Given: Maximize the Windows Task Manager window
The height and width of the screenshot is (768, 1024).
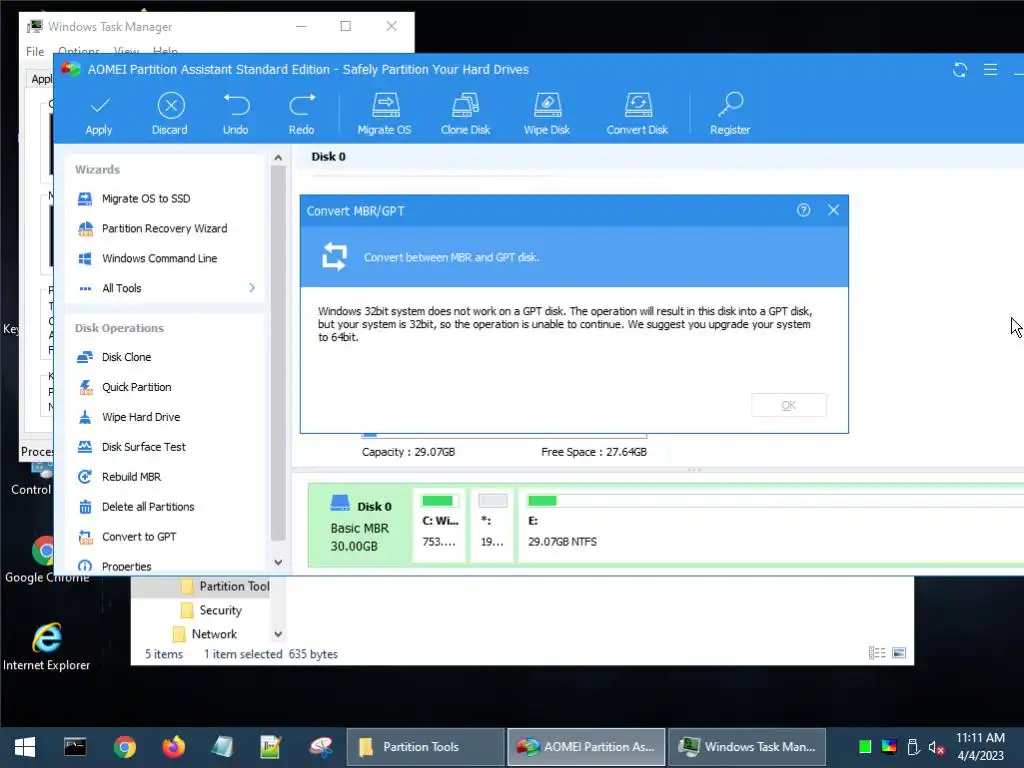Looking at the screenshot, I should [345, 26].
